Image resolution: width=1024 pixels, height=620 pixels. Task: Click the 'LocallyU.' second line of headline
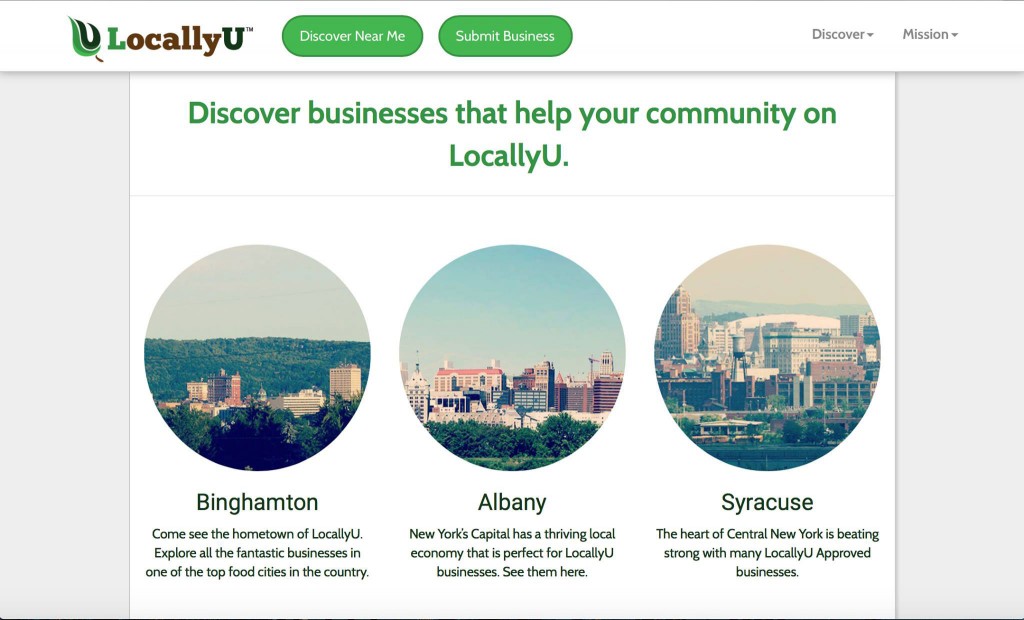pos(509,155)
